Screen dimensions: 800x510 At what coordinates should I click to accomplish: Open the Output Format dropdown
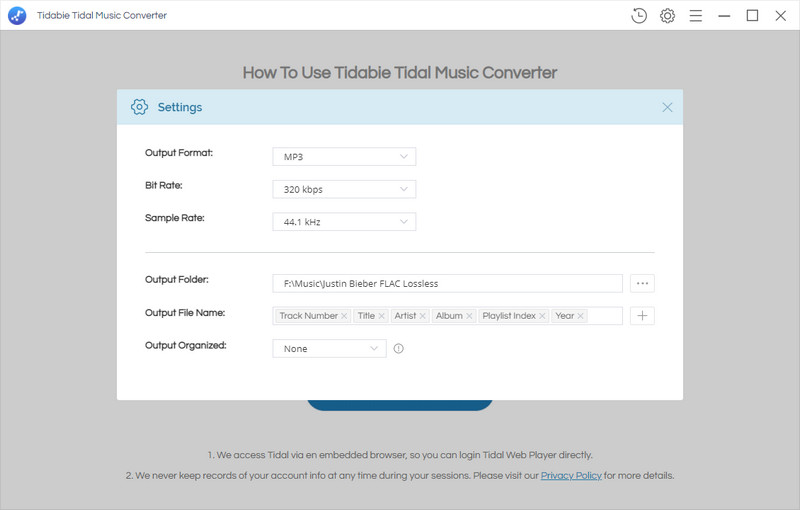(344, 157)
